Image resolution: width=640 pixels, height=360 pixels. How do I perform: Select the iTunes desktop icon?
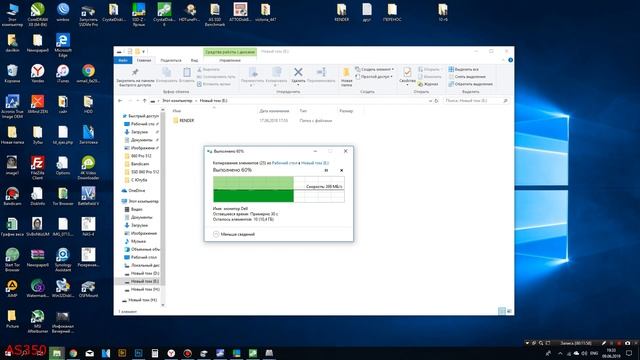63,73
